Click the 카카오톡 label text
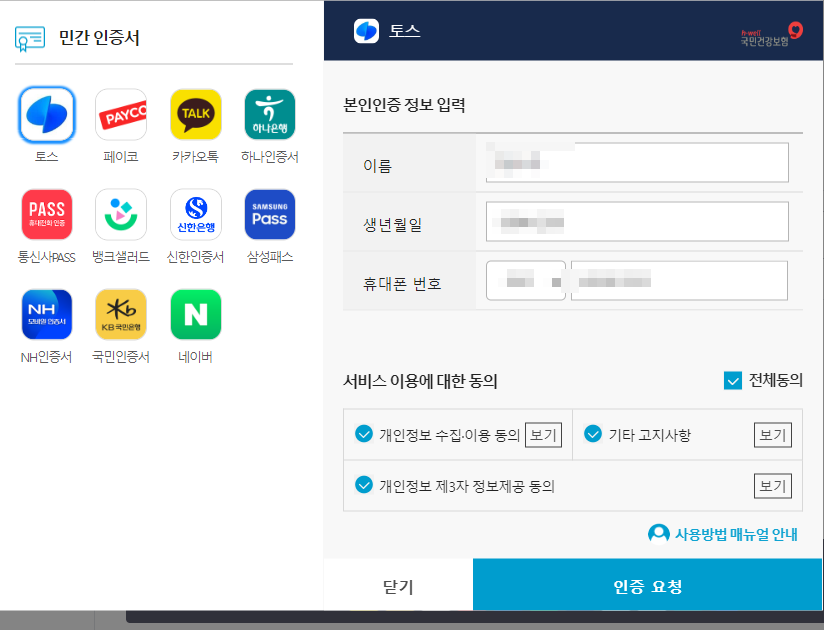Image resolution: width=824 pixels, height=630 pixels. point(195,157)
